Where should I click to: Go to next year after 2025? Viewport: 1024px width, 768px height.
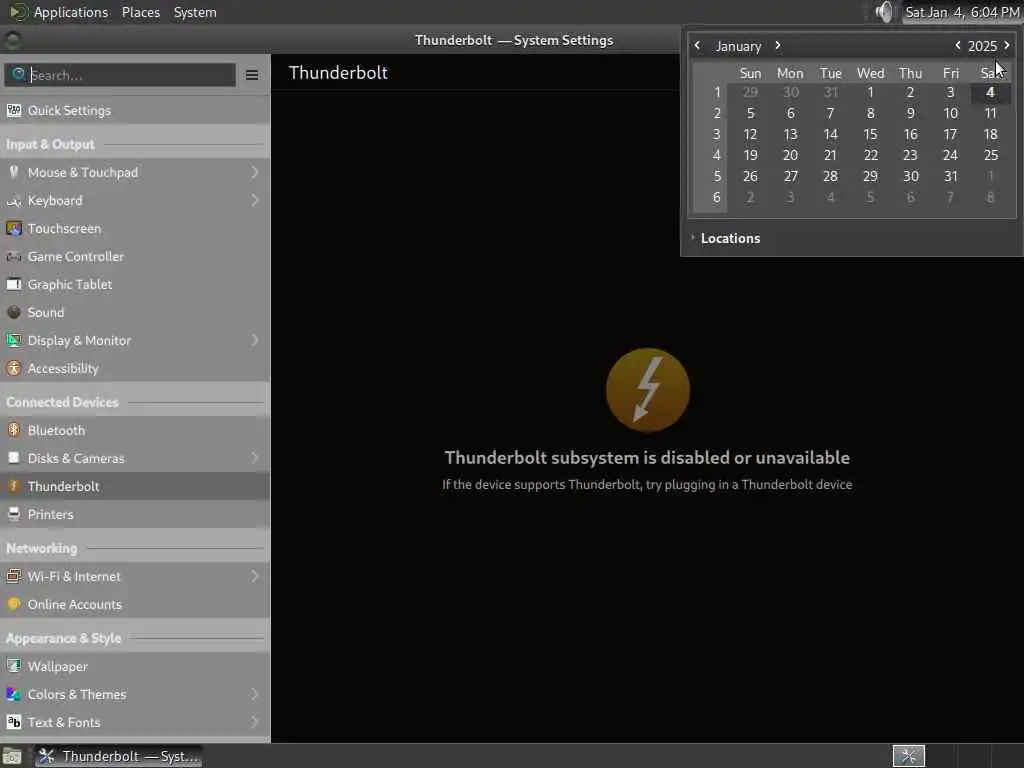tap(1007, 46)
